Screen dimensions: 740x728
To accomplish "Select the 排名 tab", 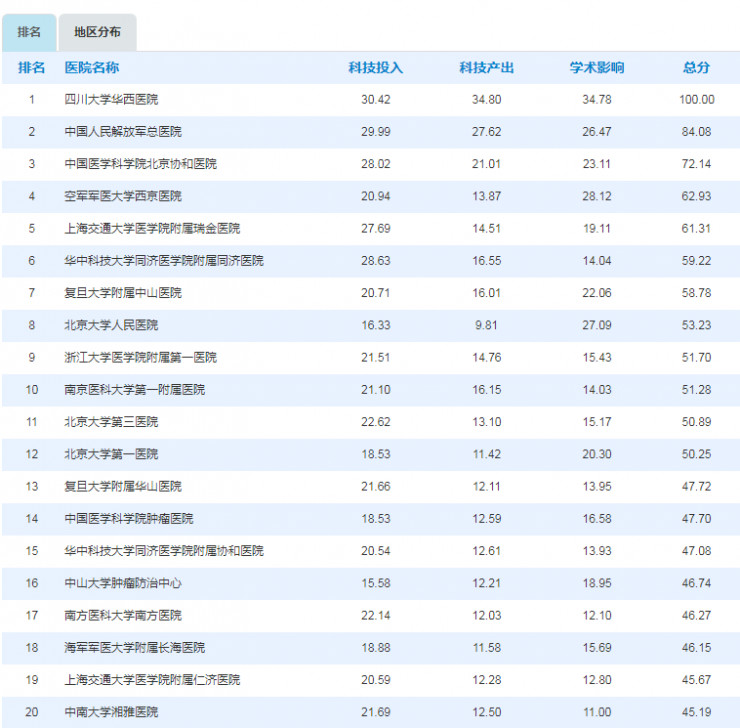I will click(29, 32).
